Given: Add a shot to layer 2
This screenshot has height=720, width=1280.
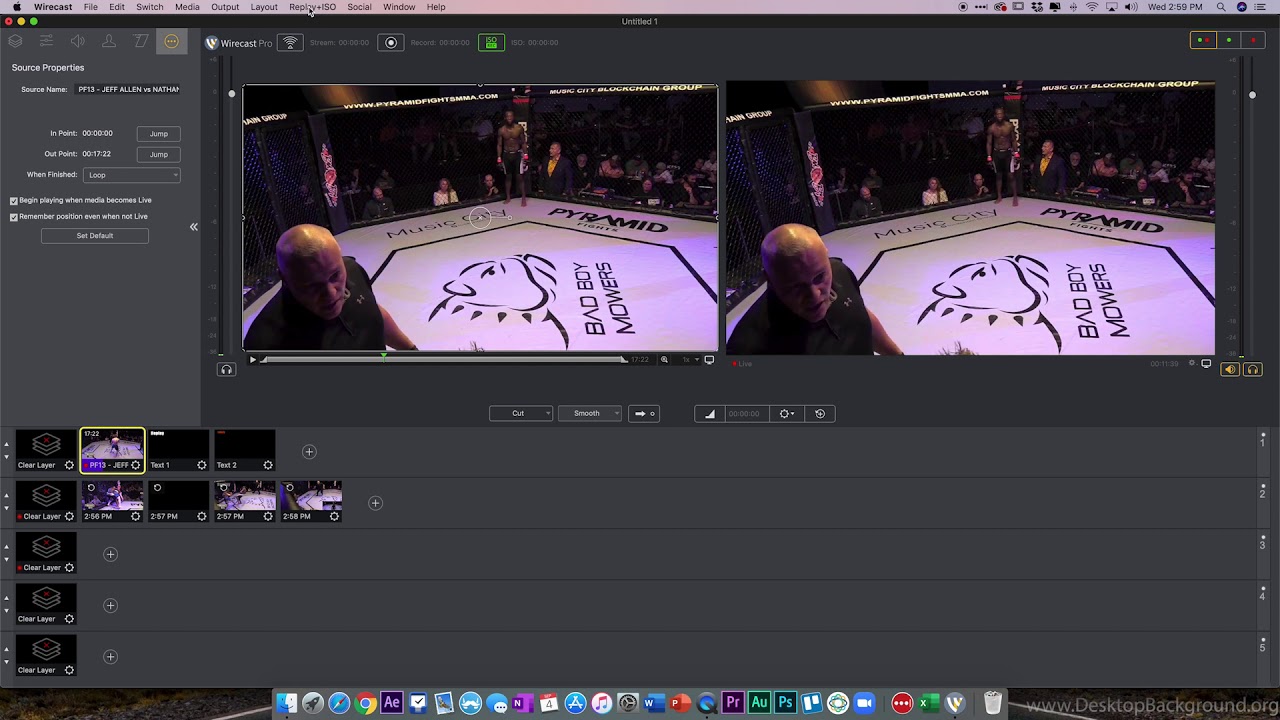Looking at the screenshot, I should (x=375, y=503).
